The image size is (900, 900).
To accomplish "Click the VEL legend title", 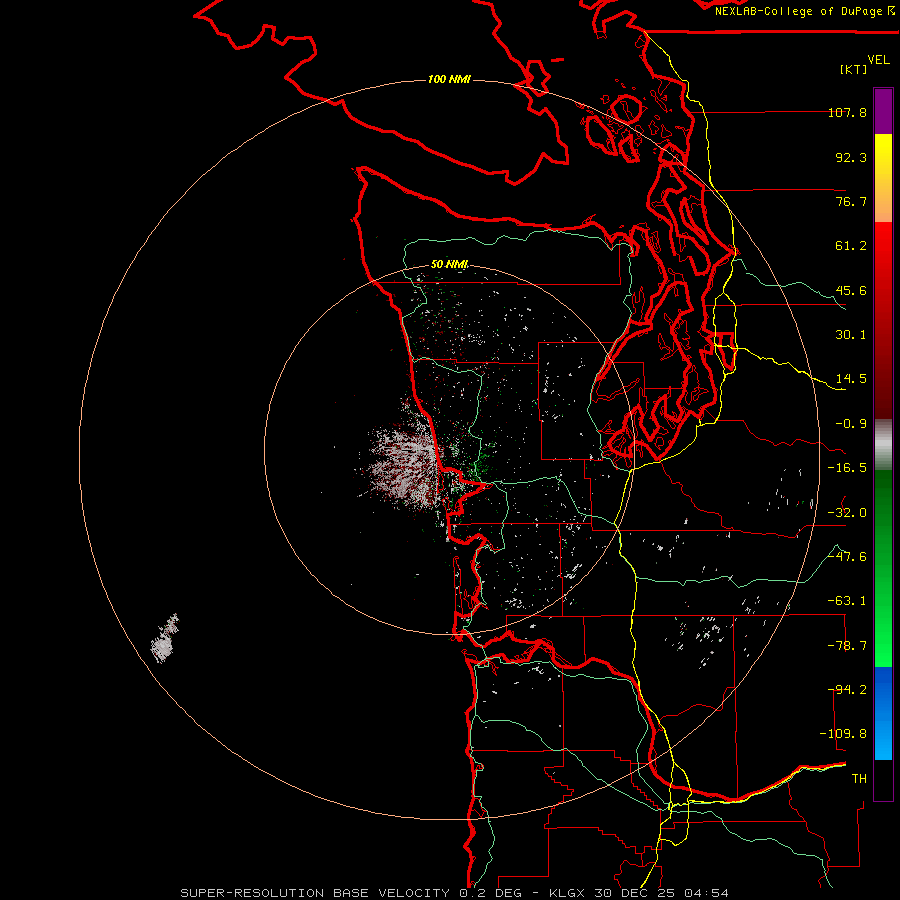I will click(x=878, y=60).
